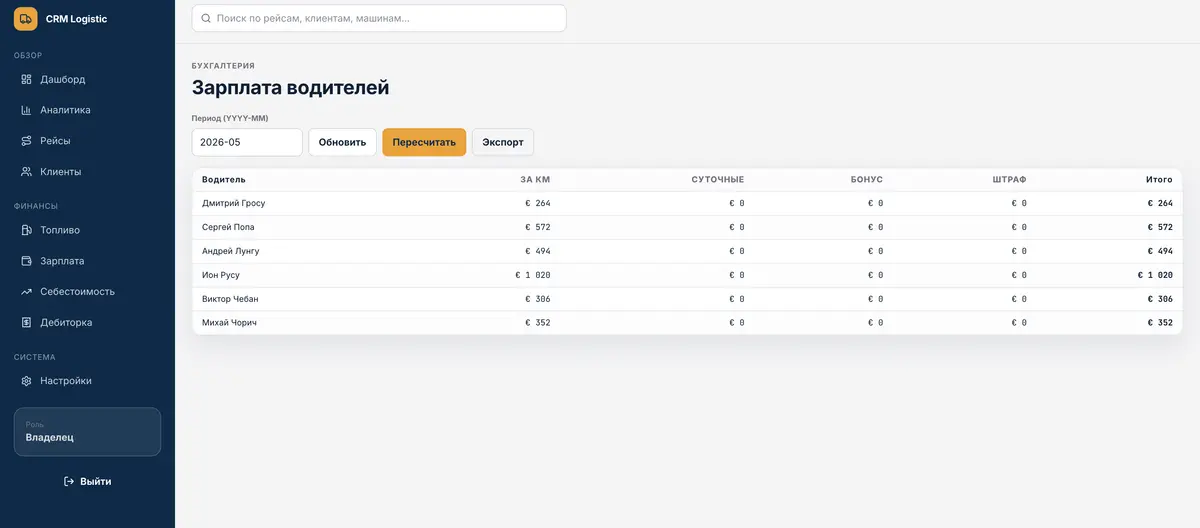Click the orange Пересчитать button
The width and height of the screenshot is (1200, 528).
point(424,142)
